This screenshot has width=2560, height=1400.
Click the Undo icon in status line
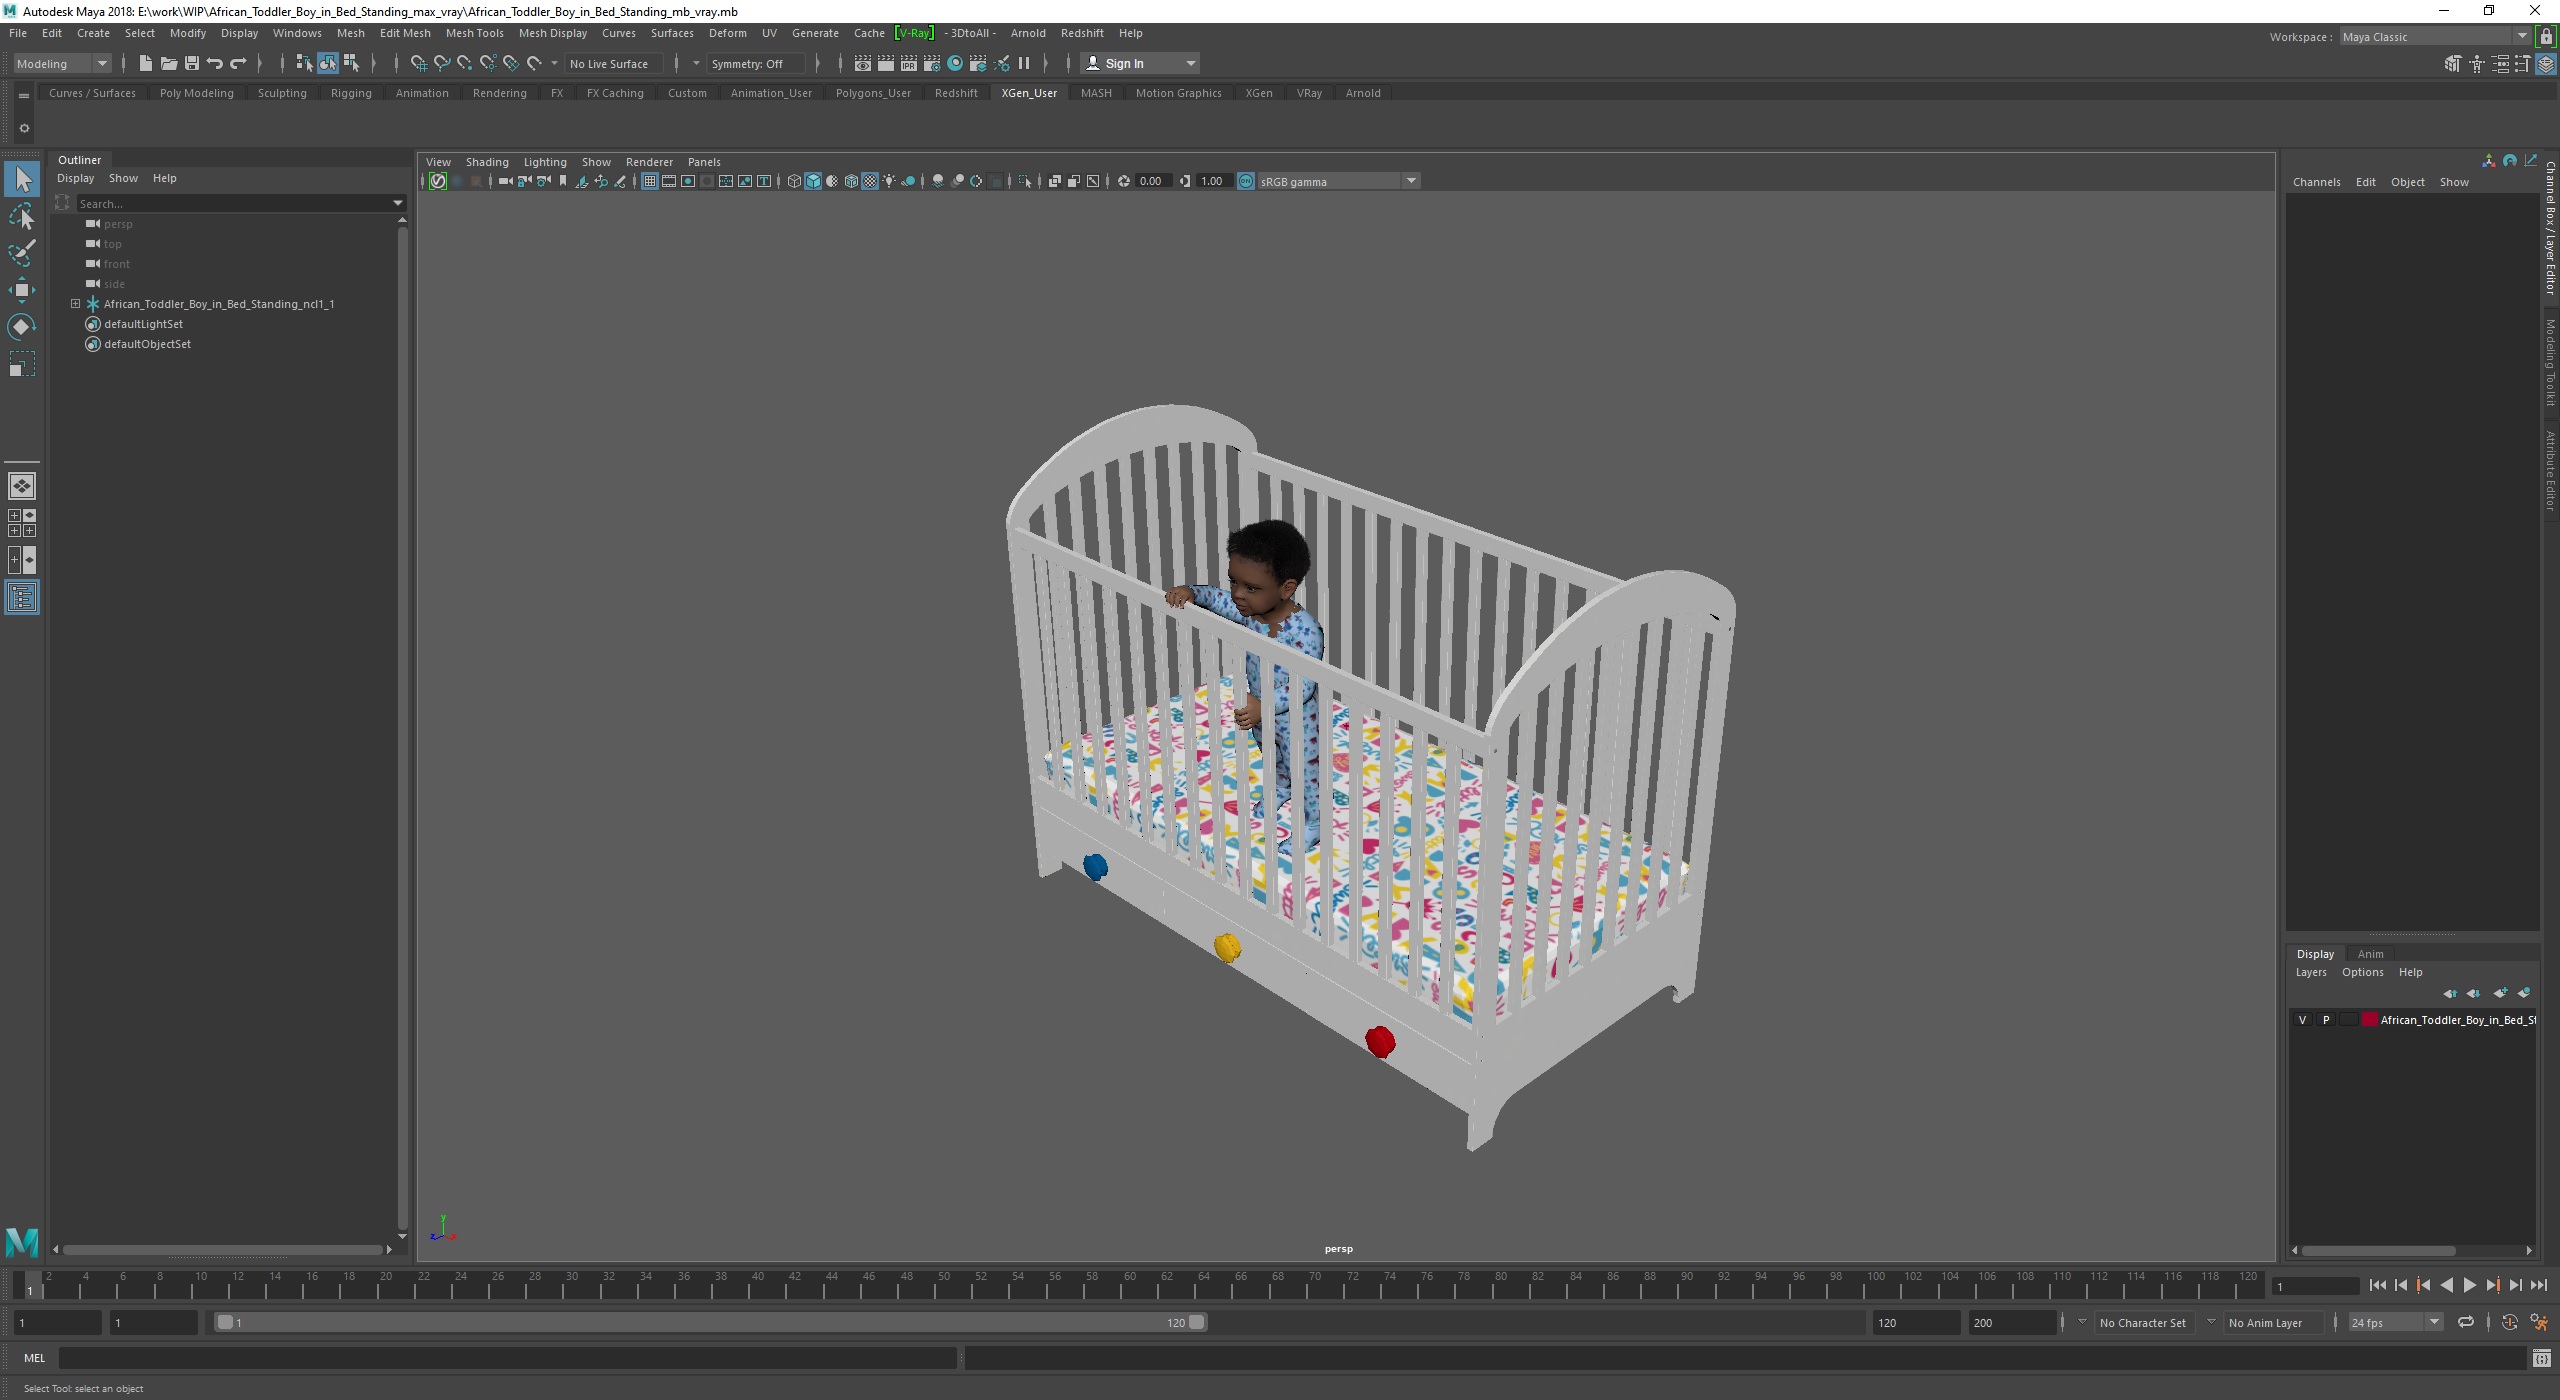point(215,63)
